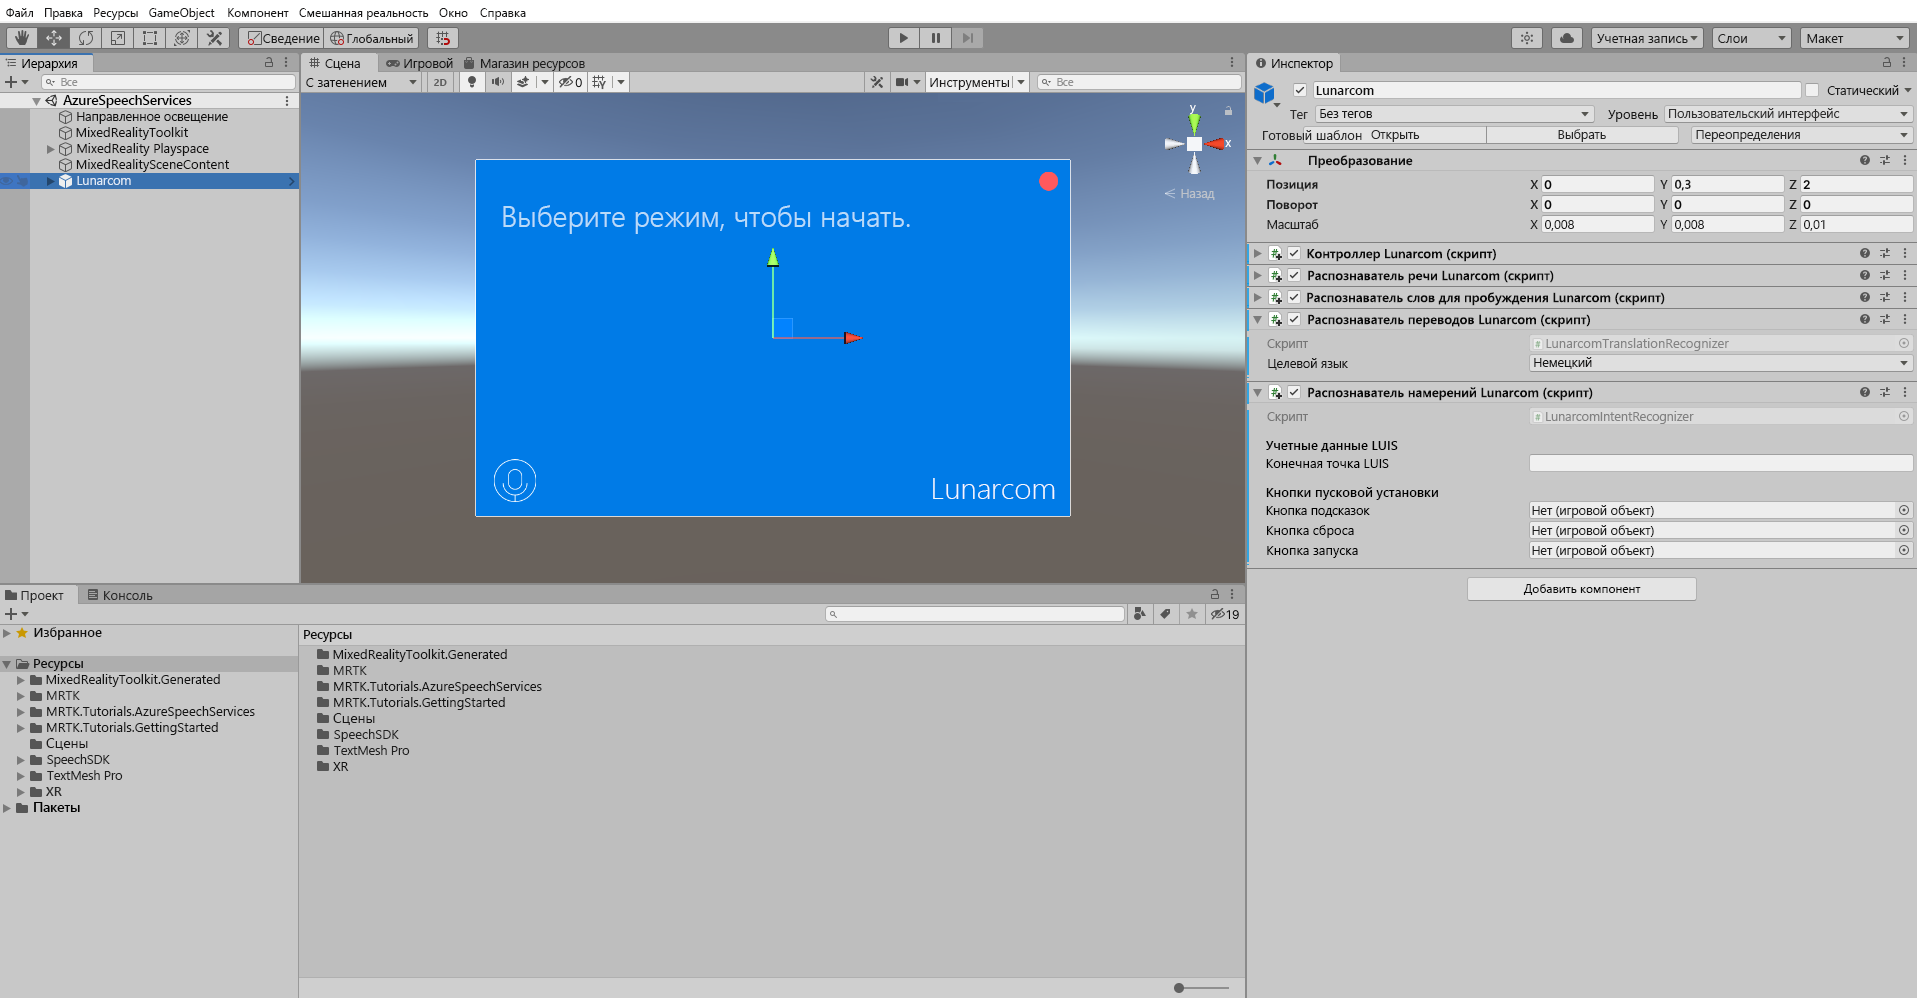Image resolution: width=1917 pixels, height=998 pixels.
Task: Switch to the Игровой tab
Action: 419,63
